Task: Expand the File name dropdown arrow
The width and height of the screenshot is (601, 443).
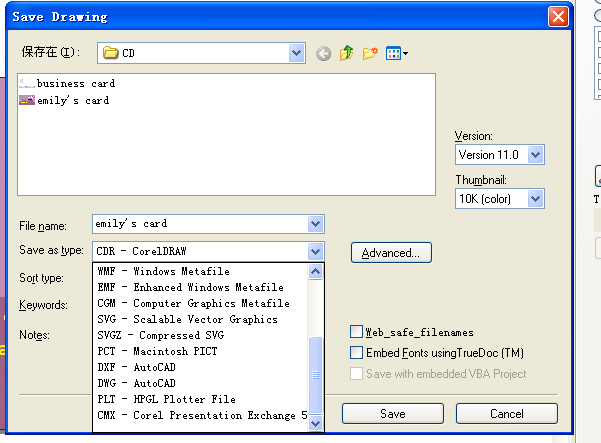Action: point(315,224)
